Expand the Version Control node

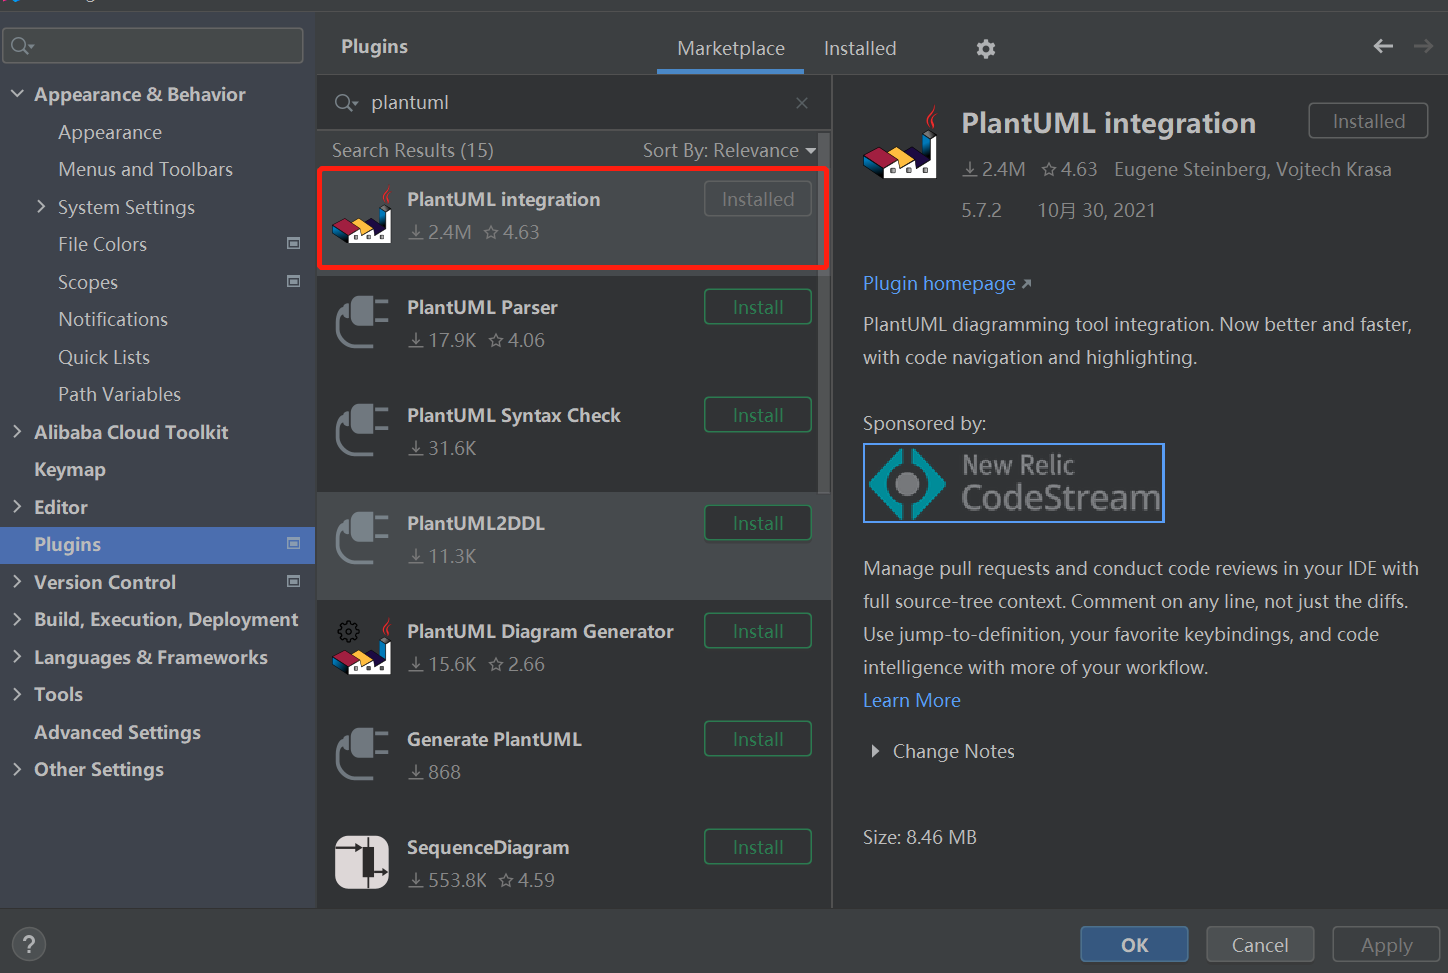tap(17, 581)
